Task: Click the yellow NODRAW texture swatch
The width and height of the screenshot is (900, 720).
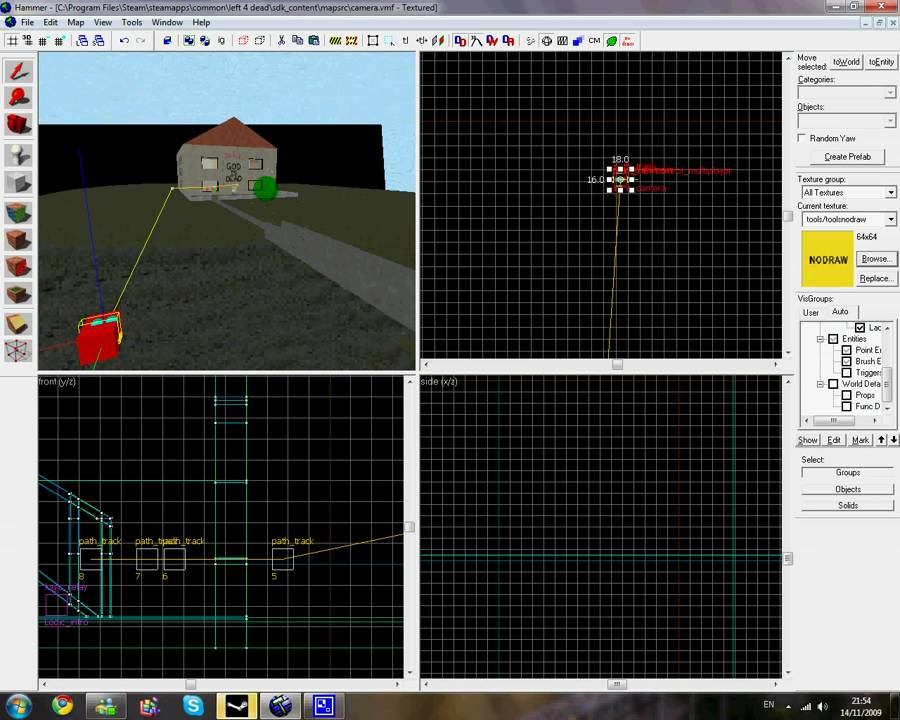Action: (828, 259)
